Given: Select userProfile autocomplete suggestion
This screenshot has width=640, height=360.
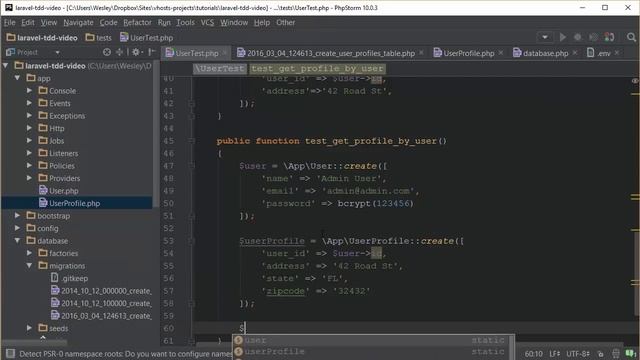Looking at the screenshot, I should point(373,351).
